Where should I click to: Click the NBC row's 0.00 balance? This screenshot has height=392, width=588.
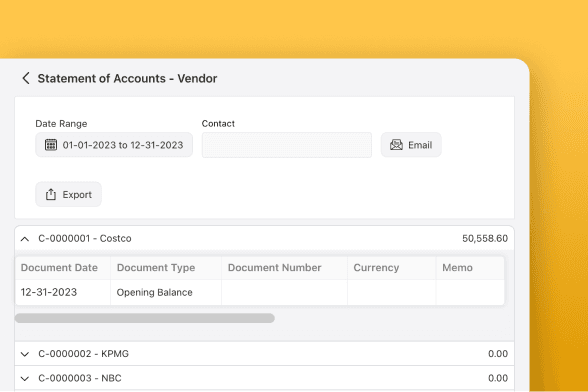click(498, 378)
